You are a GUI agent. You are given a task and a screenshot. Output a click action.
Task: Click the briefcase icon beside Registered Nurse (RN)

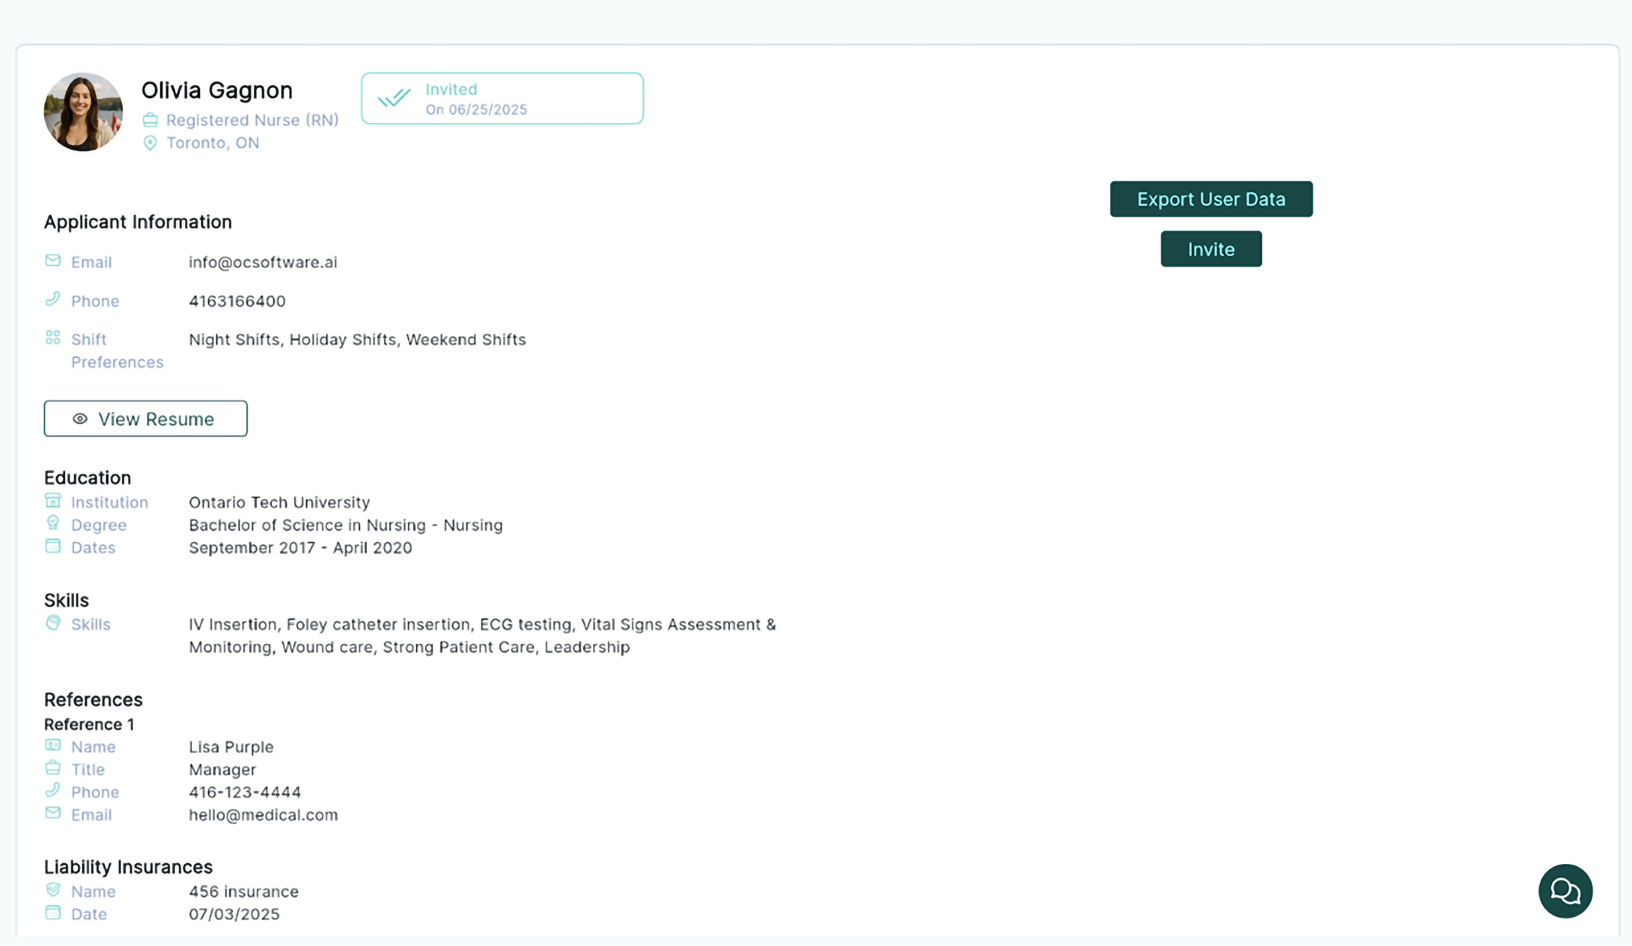coord(151,119)
